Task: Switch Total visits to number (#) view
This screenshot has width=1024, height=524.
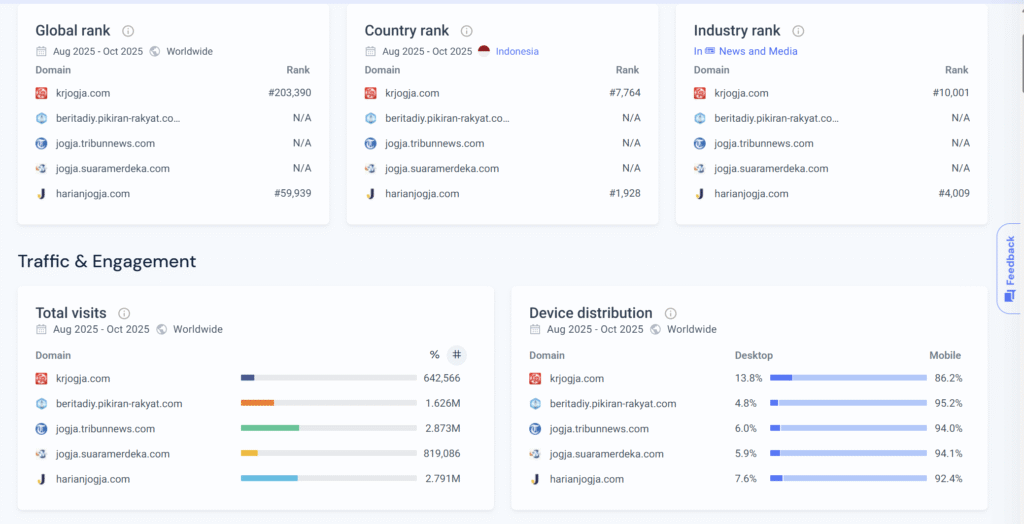Action: pos(456,355)
